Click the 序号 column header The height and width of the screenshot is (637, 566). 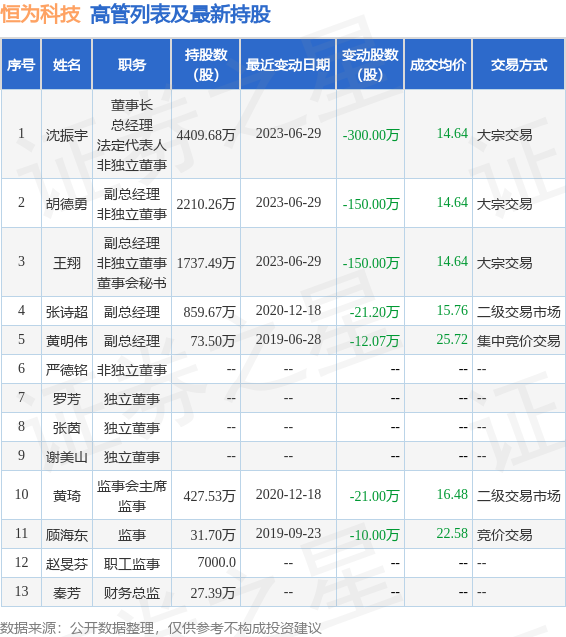21,65
